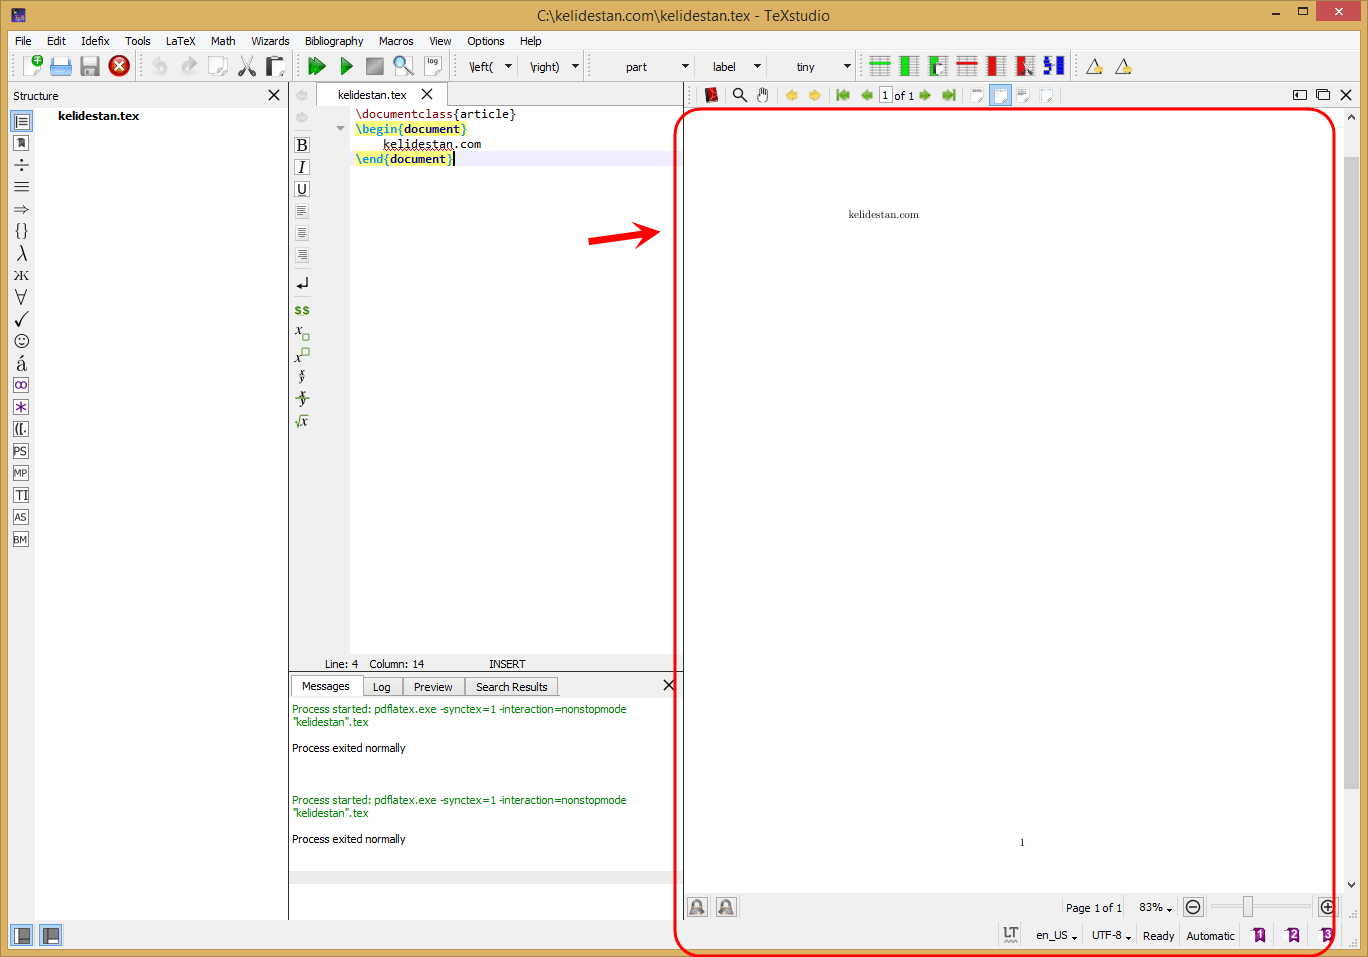Open the LaTeX menu
Image resolution: width=1368 pixels, height=957 pixels.
(x=180, y=41)
